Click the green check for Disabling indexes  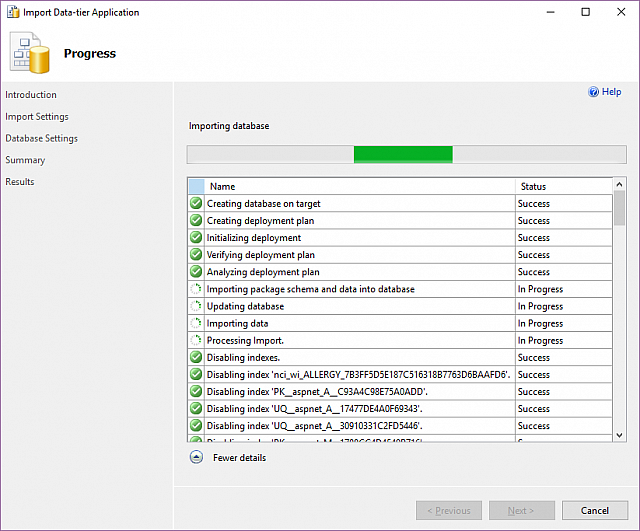196,357
